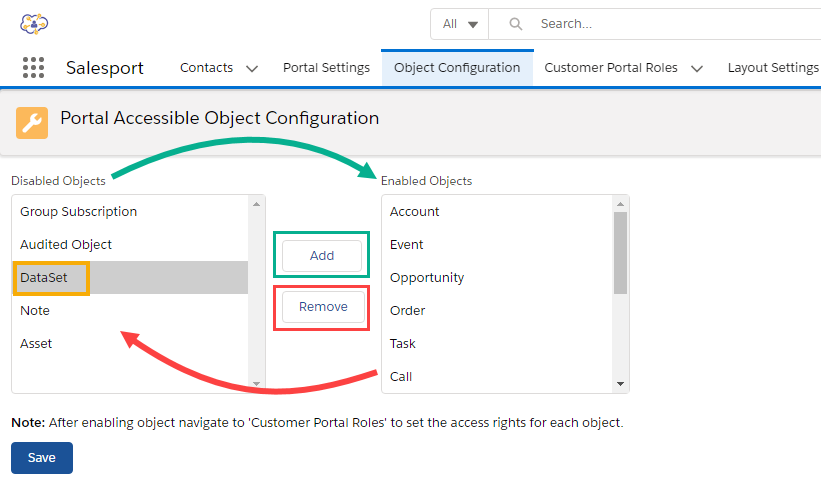The width and height of the screenshot is (821, 480).
Task: Click the Enabled Objects scrollbar thumb
Action: click(621, 251)
